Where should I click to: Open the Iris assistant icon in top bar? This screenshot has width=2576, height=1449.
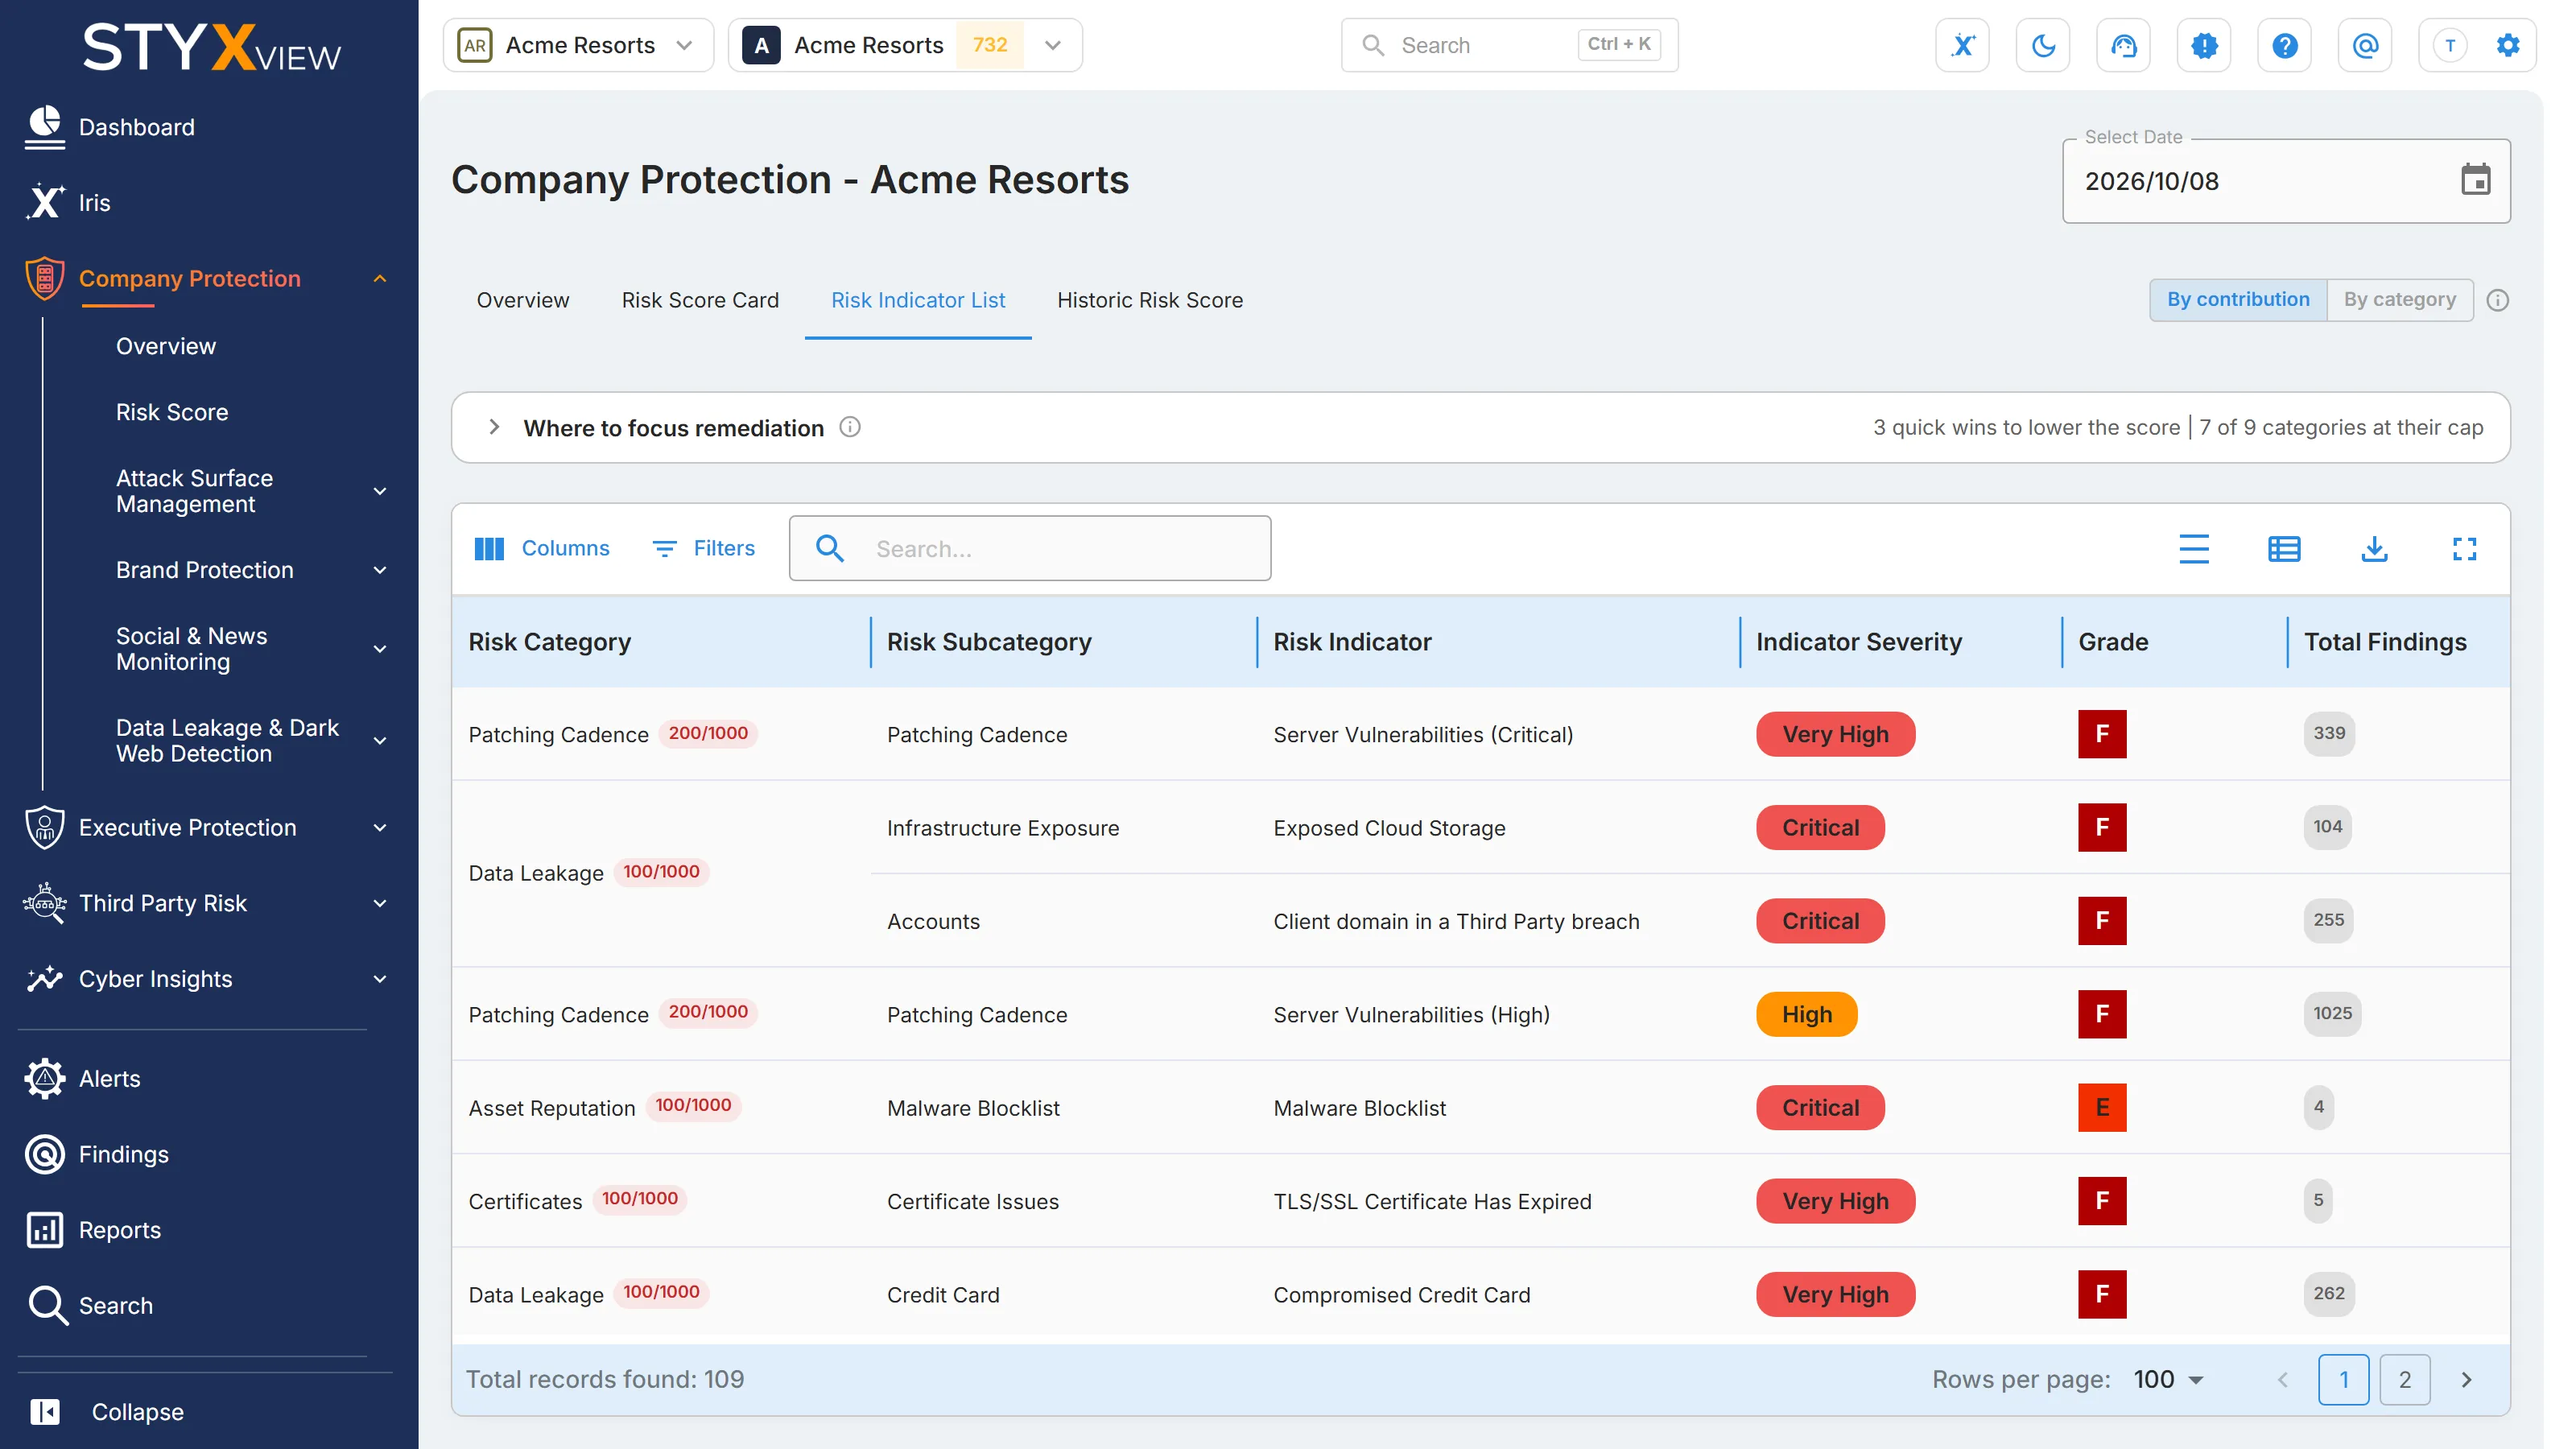(1962, 45)
